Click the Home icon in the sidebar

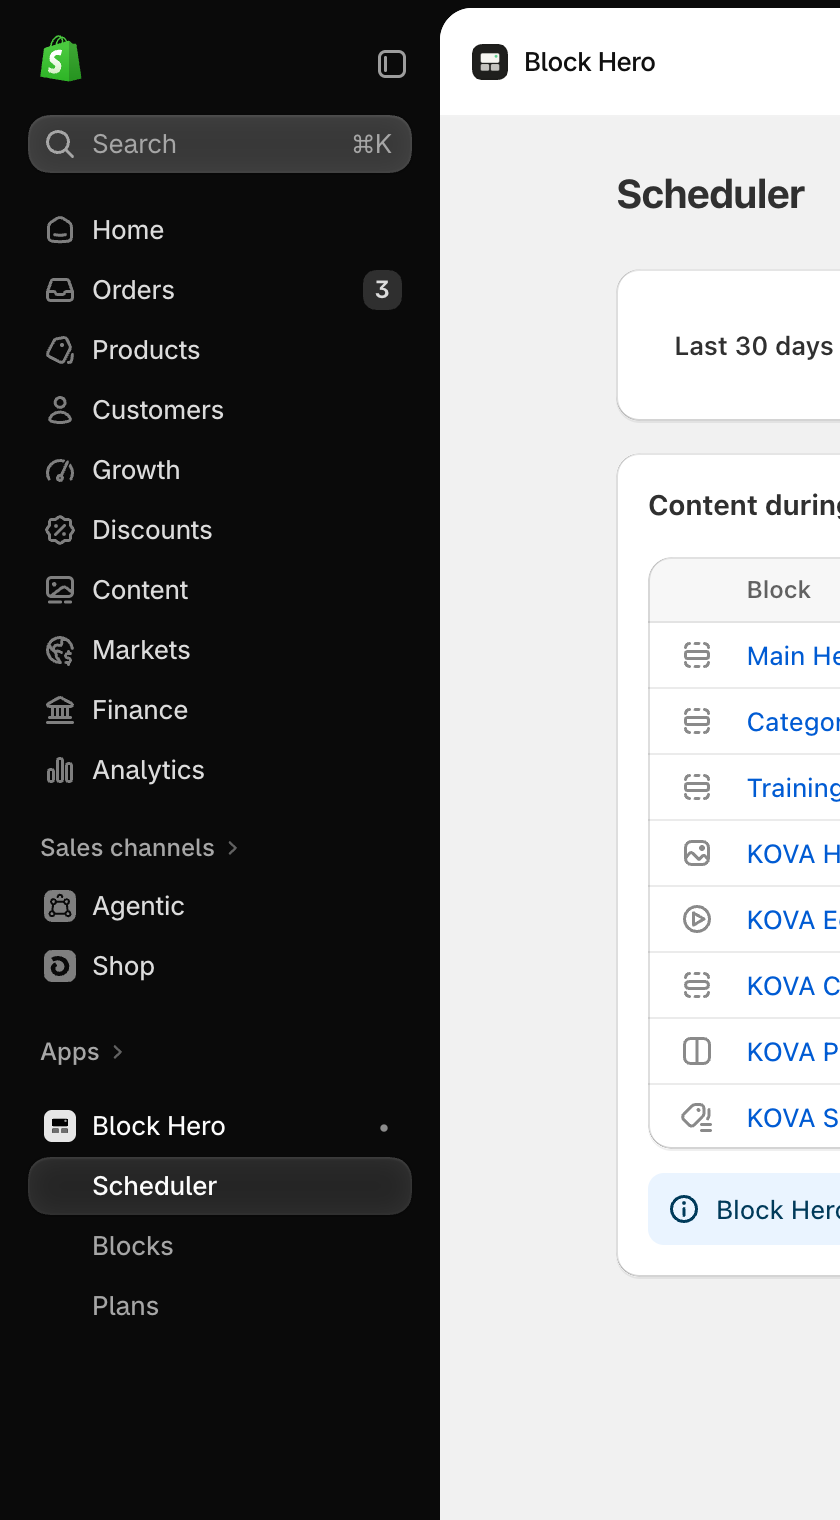60,230
